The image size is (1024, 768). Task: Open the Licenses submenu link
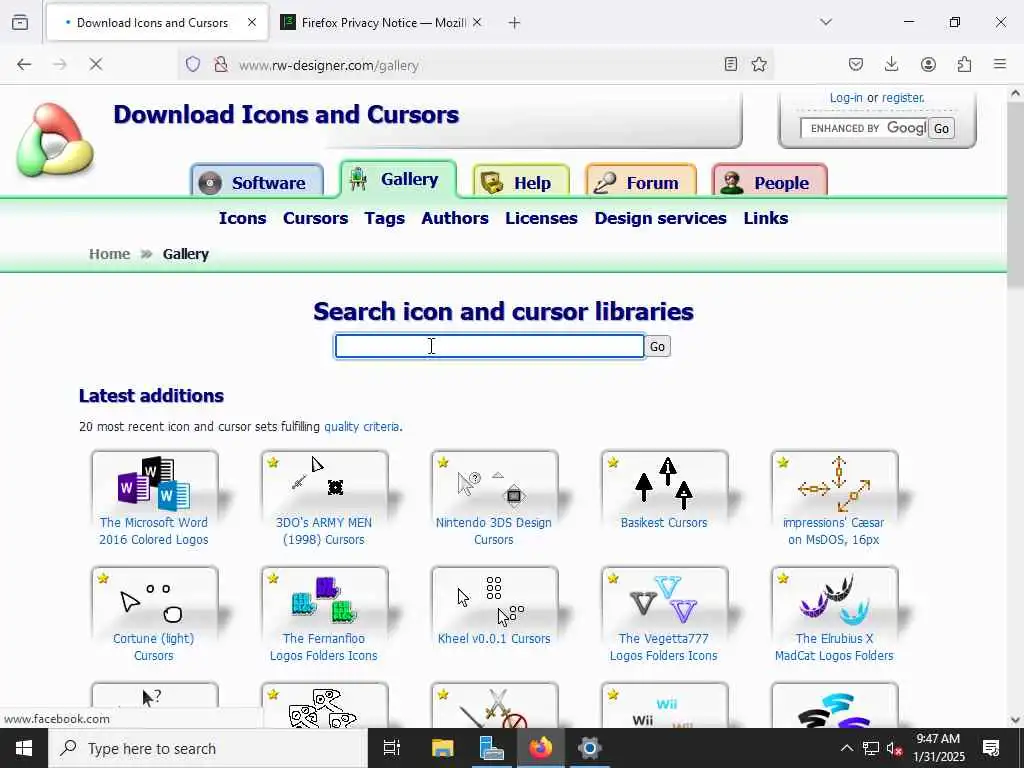point(541,218)
